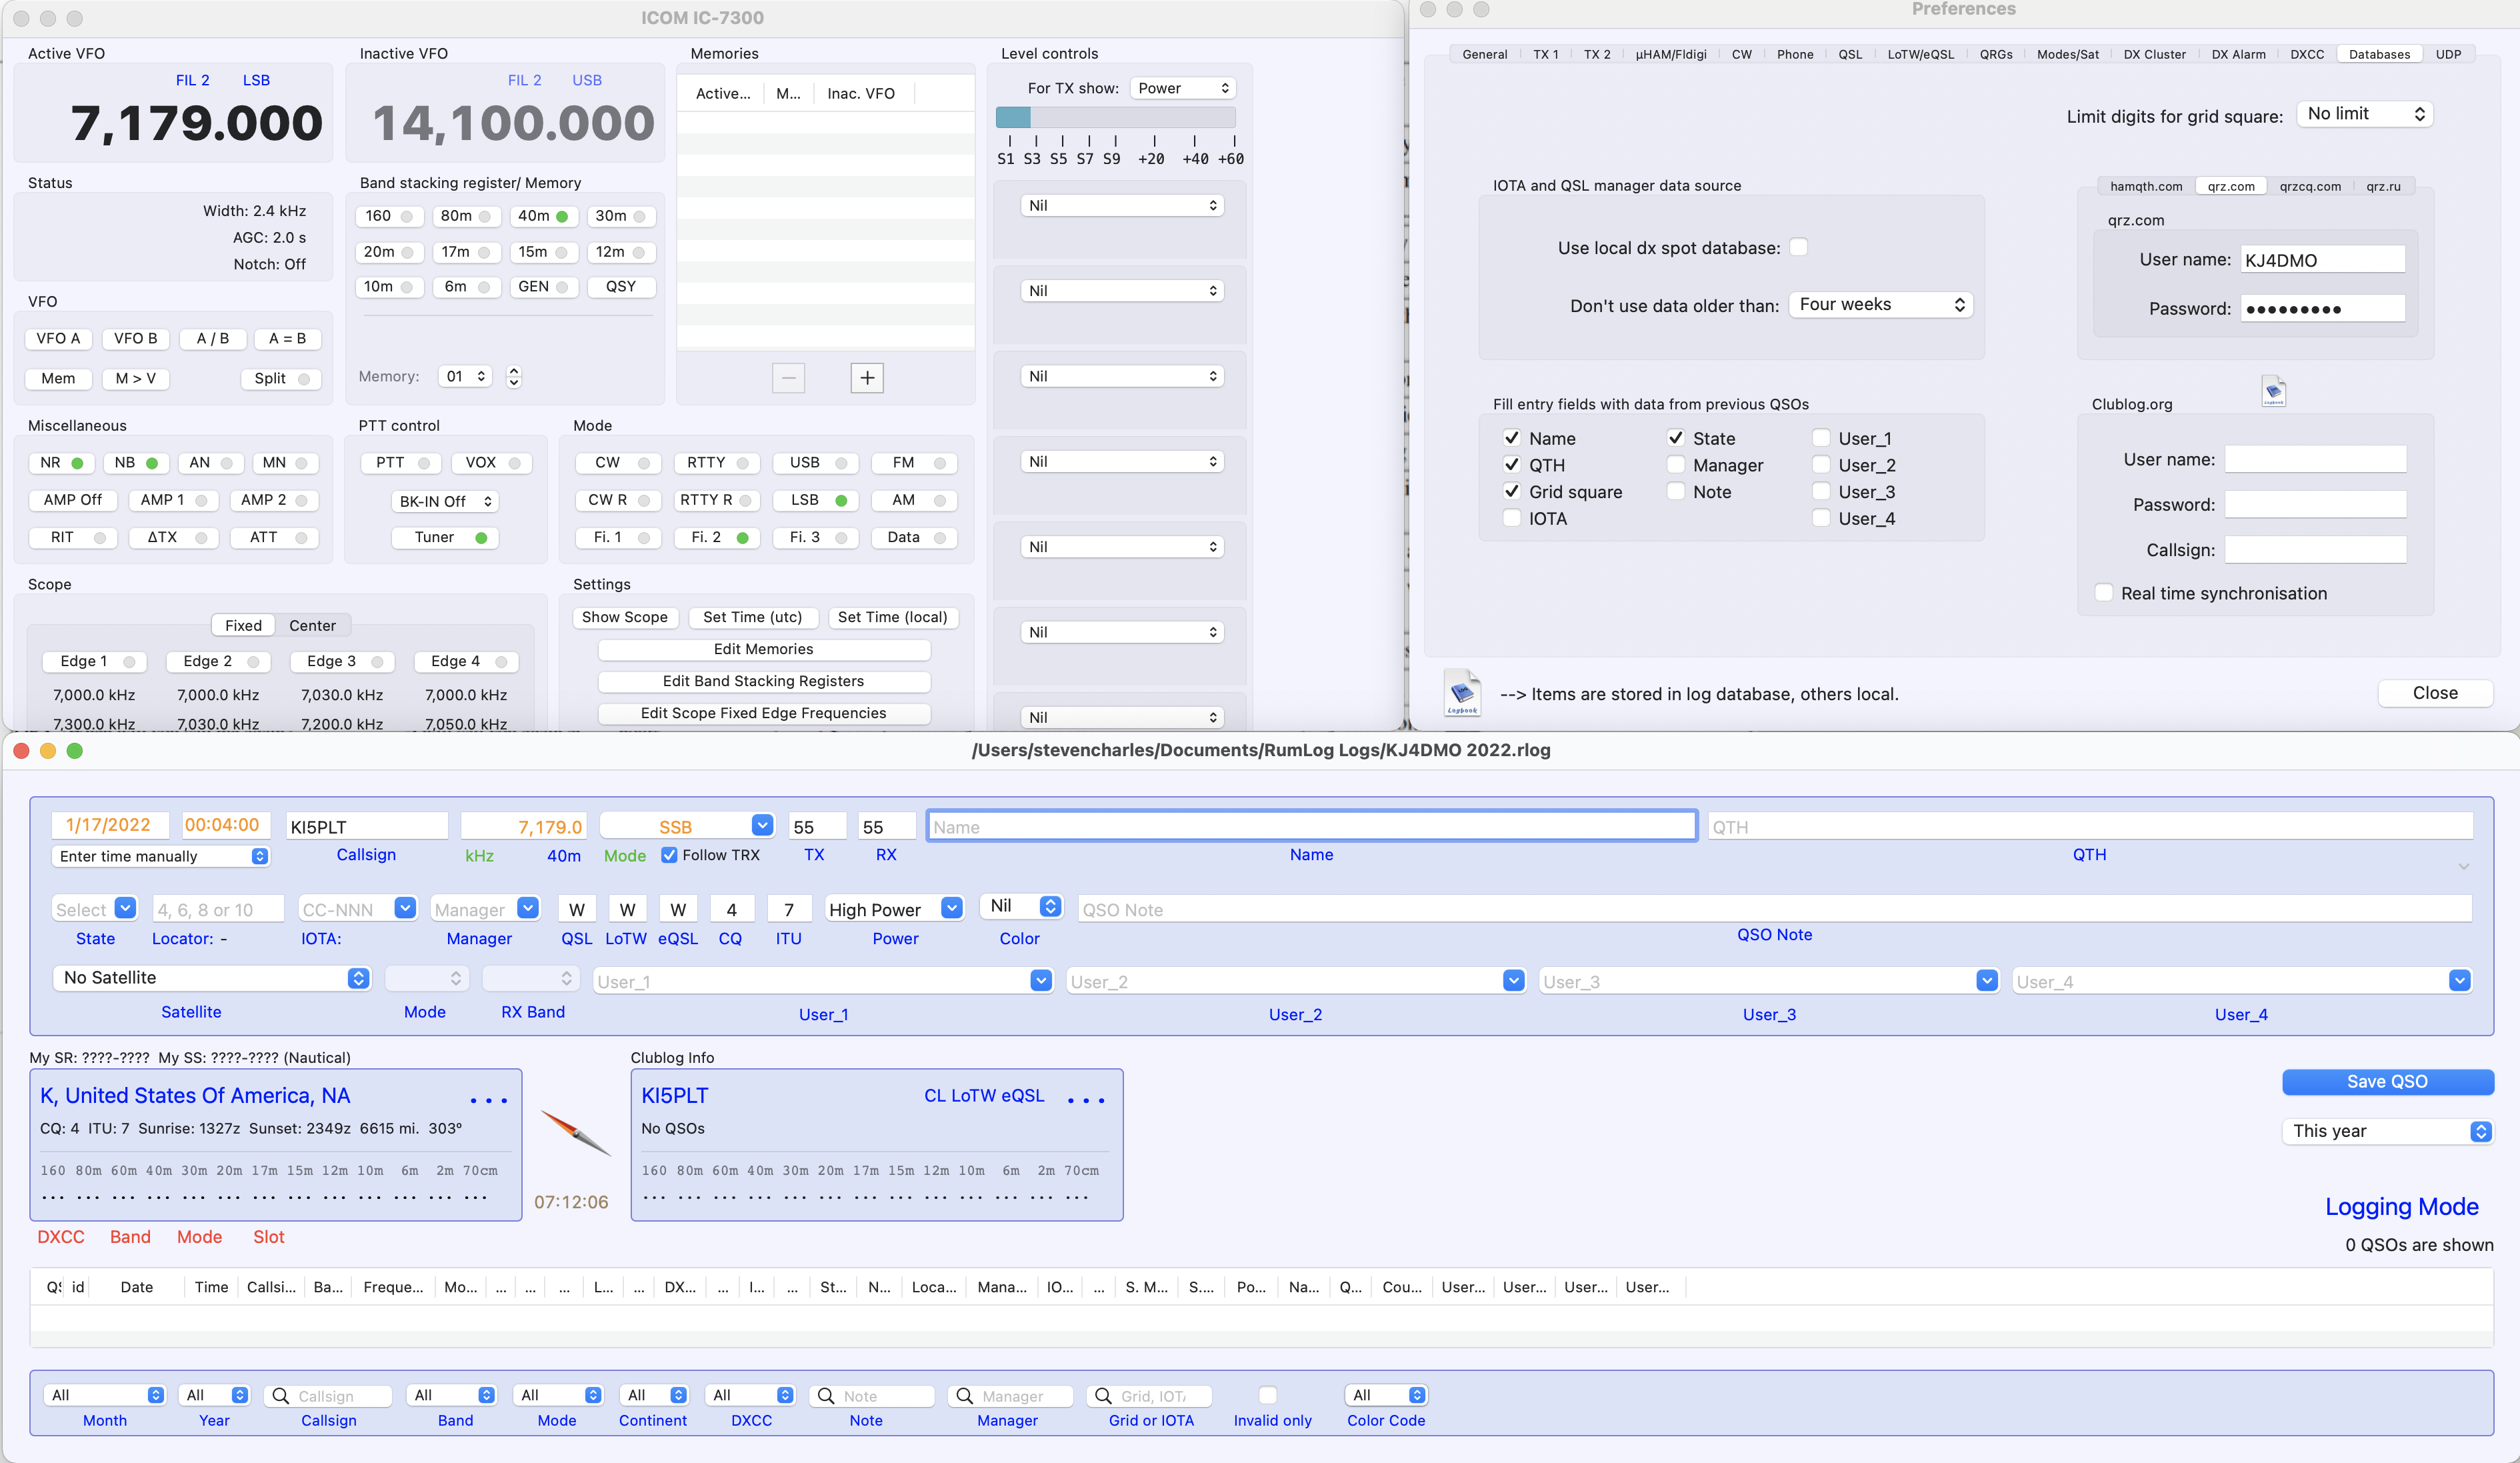Enable Split in the VFO section

pyautogui.click(x=281, y=378)
